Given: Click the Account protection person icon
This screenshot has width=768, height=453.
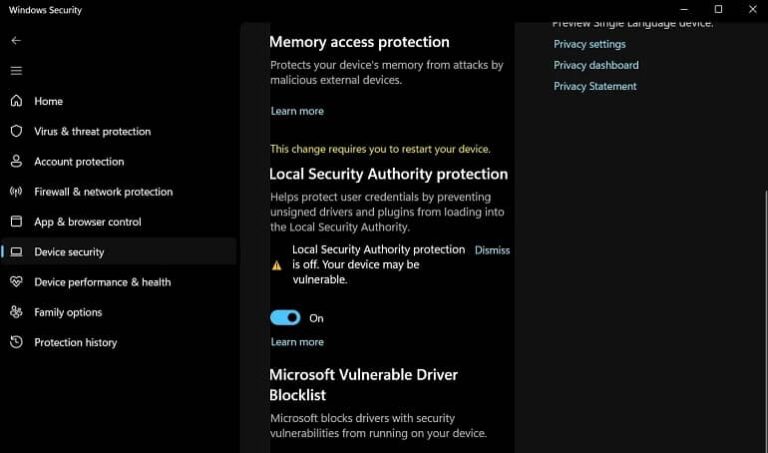Looking at the screenshot, I should [x=16, y=161].
